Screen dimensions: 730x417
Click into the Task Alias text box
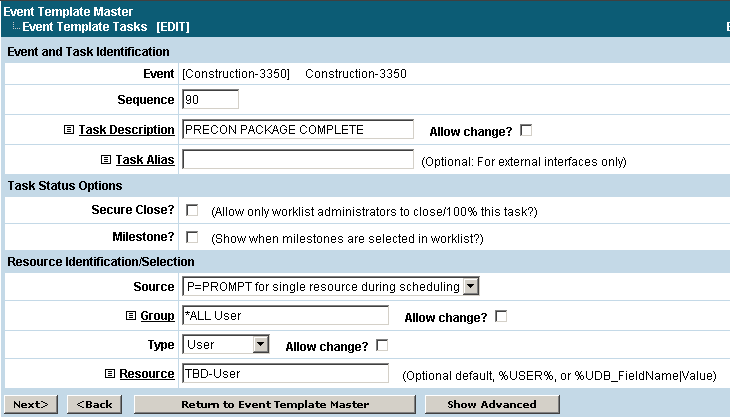click(x=298, y=160)
